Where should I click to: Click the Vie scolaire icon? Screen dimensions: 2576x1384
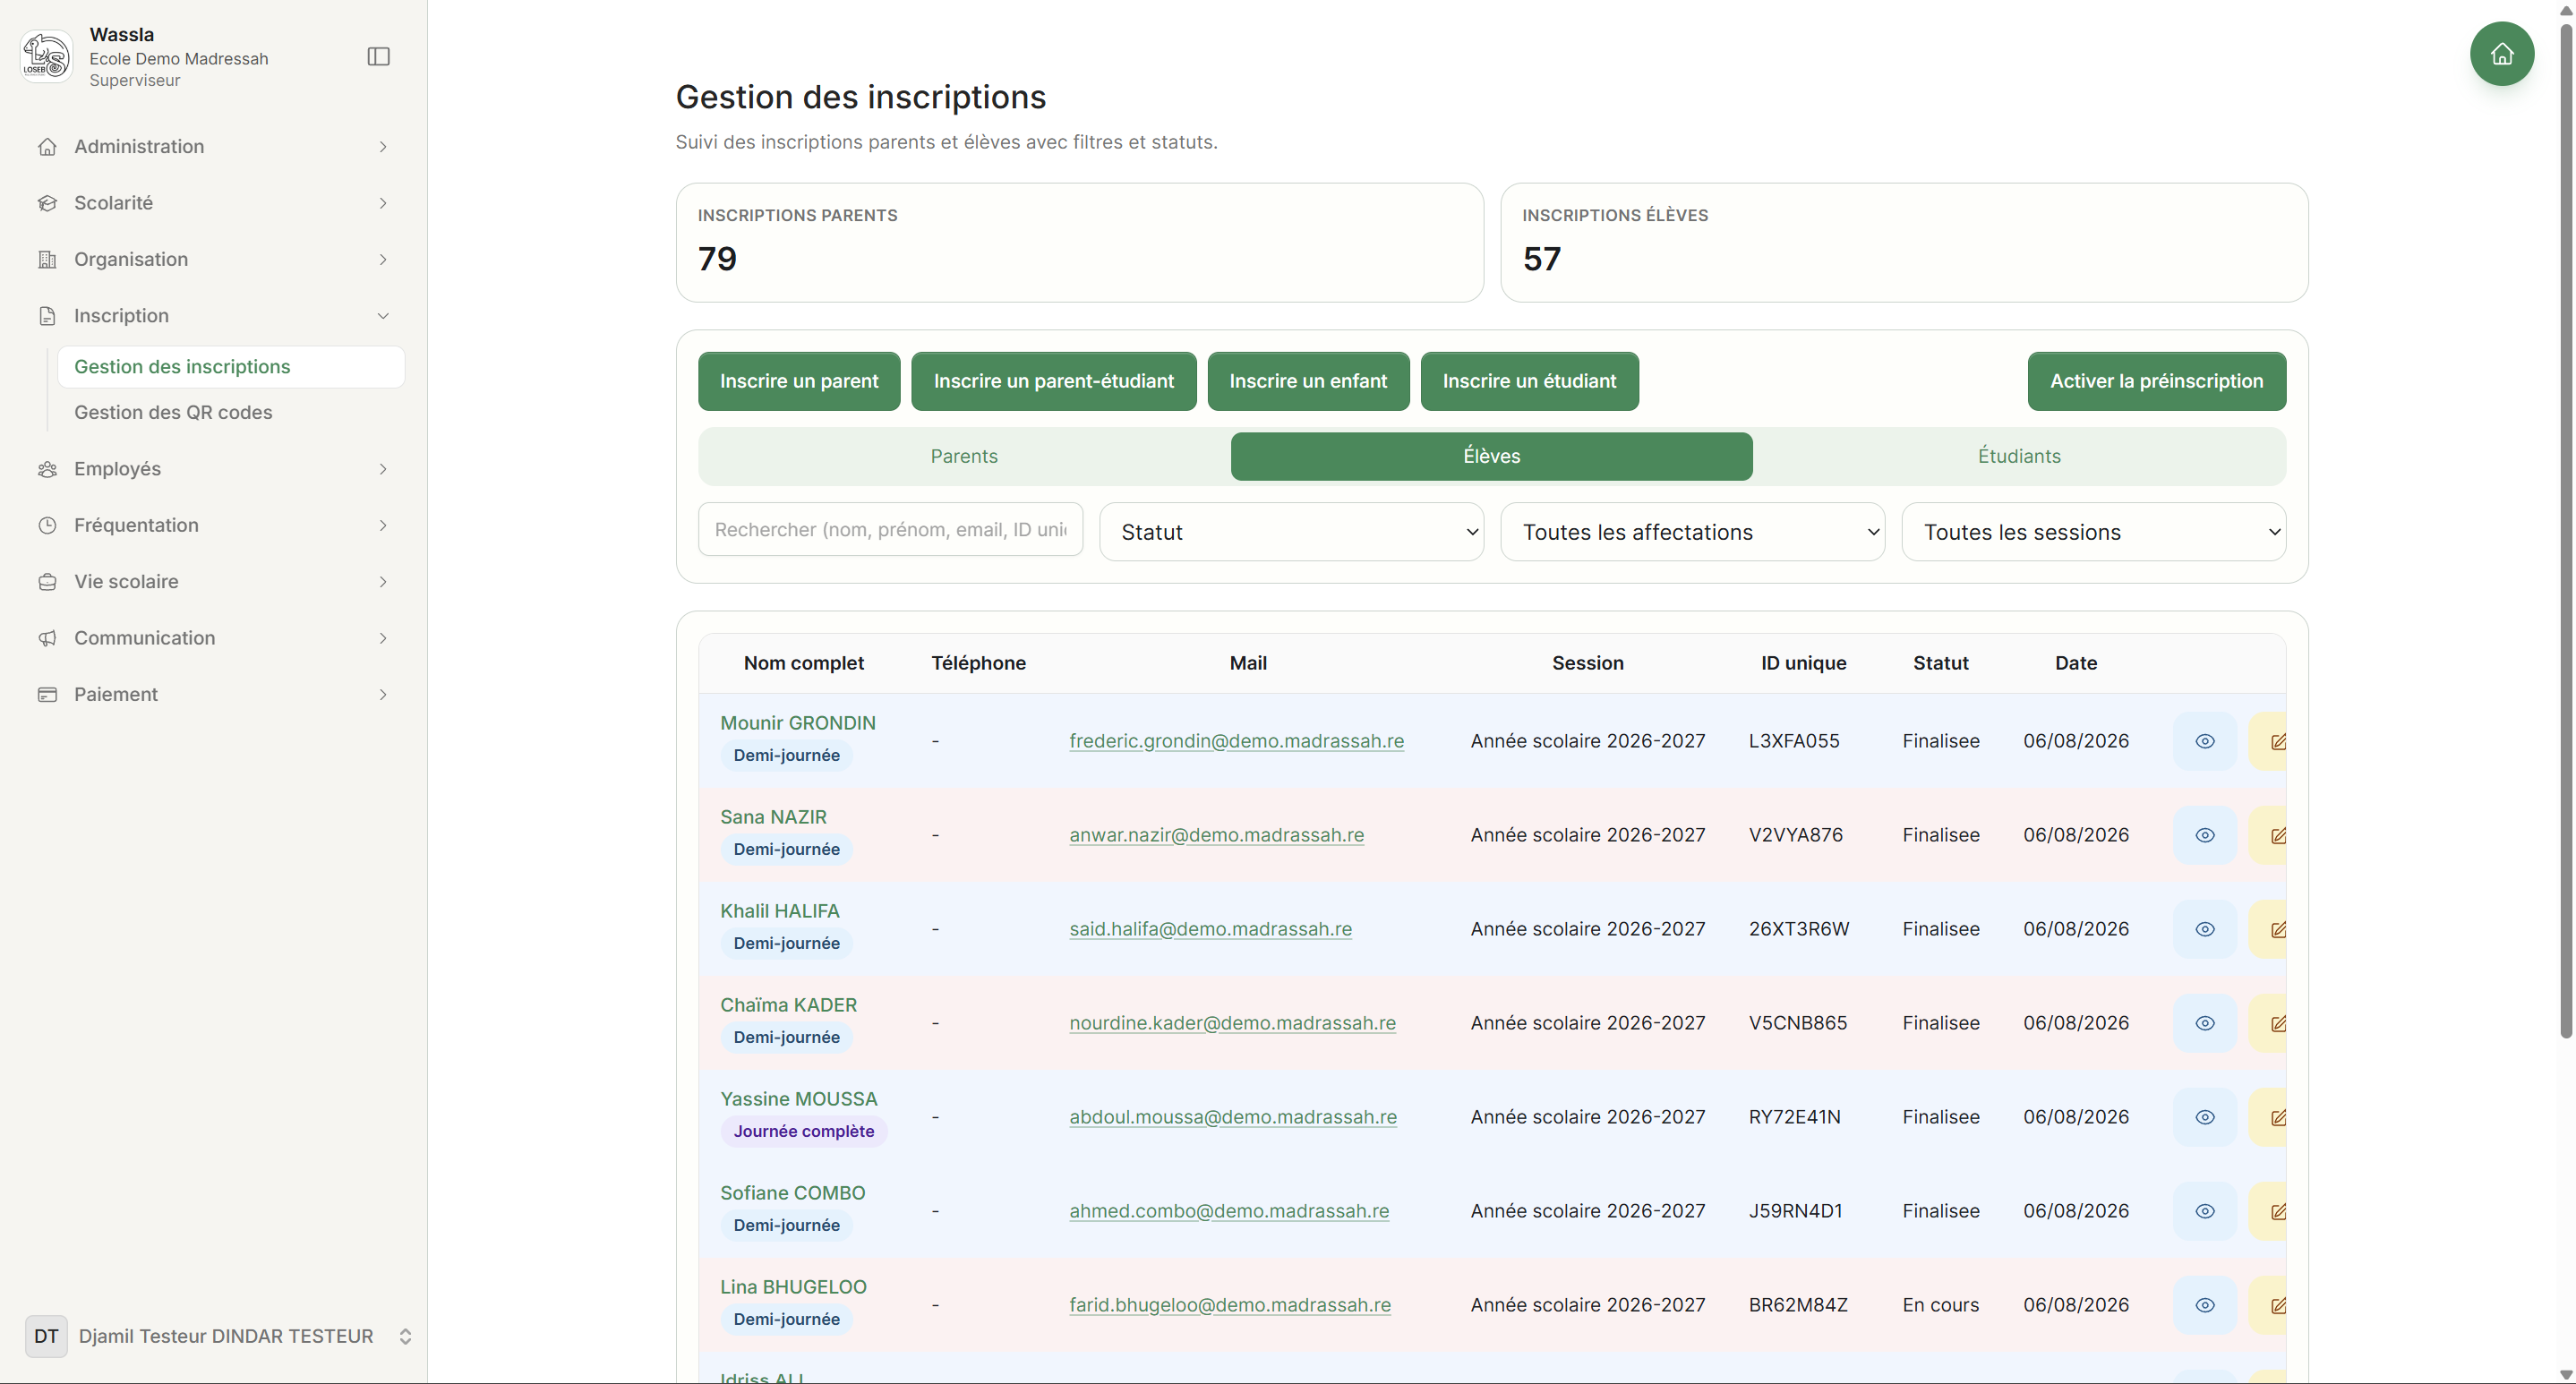(47, 582)
